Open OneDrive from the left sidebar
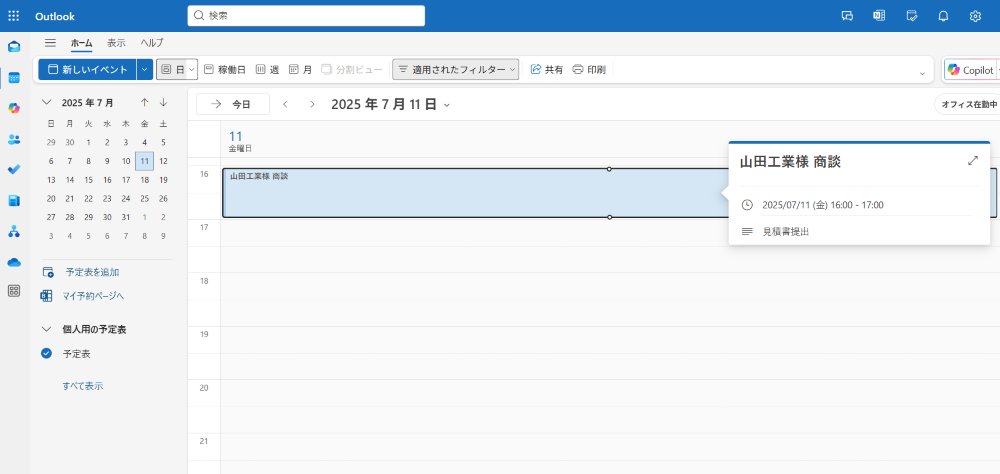 14,262
